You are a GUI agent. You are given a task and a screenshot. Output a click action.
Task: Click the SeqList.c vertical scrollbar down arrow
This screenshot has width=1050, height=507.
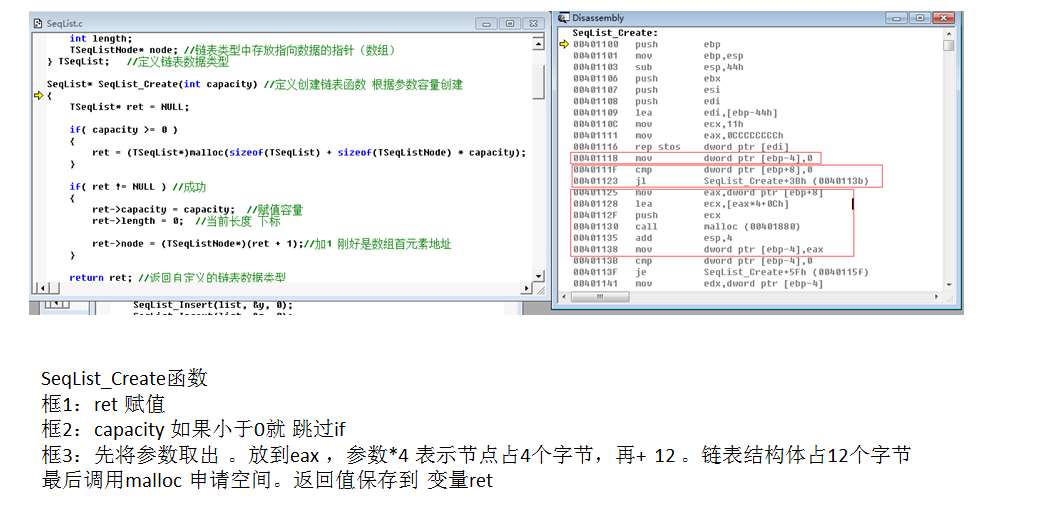pos(538,276)
